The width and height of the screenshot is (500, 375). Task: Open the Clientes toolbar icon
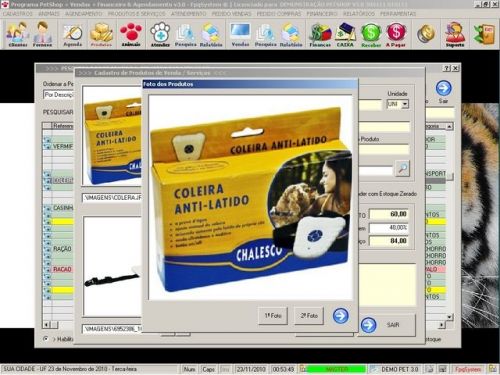pos(18,34)
